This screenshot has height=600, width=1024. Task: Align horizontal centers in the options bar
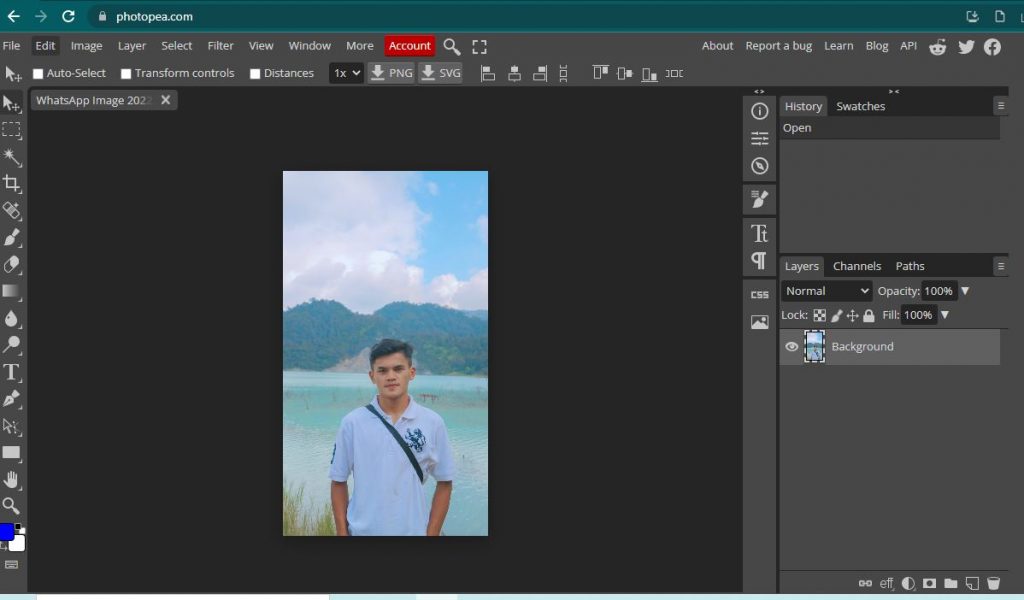pyautogui.click(x=515, y=73)
